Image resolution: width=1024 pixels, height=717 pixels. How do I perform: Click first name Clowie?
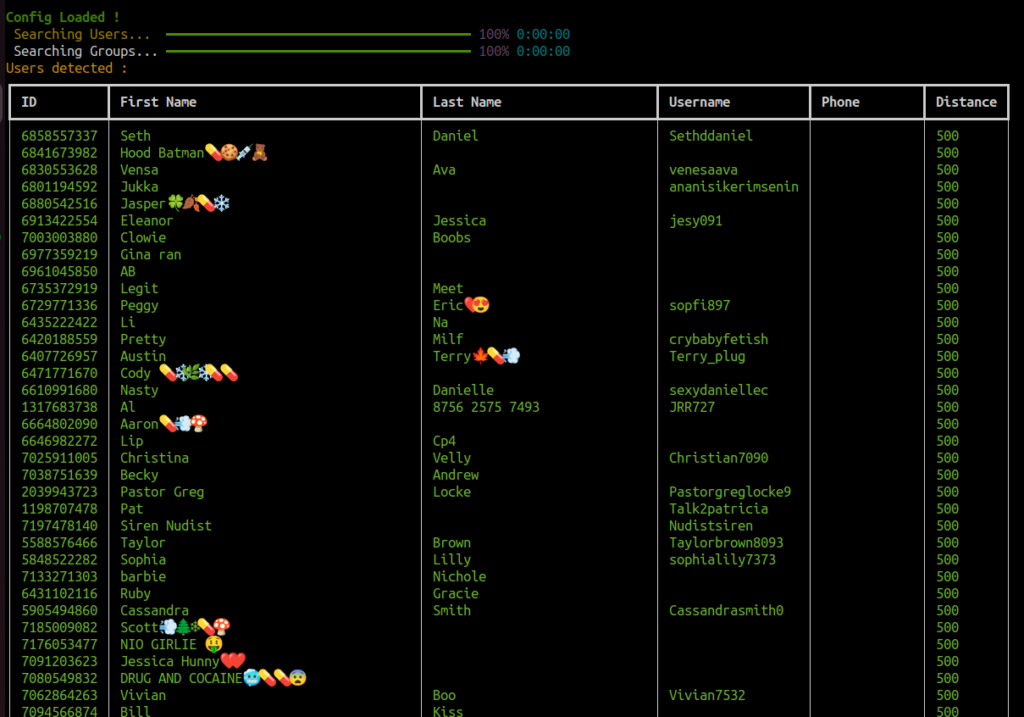point(143,238)
